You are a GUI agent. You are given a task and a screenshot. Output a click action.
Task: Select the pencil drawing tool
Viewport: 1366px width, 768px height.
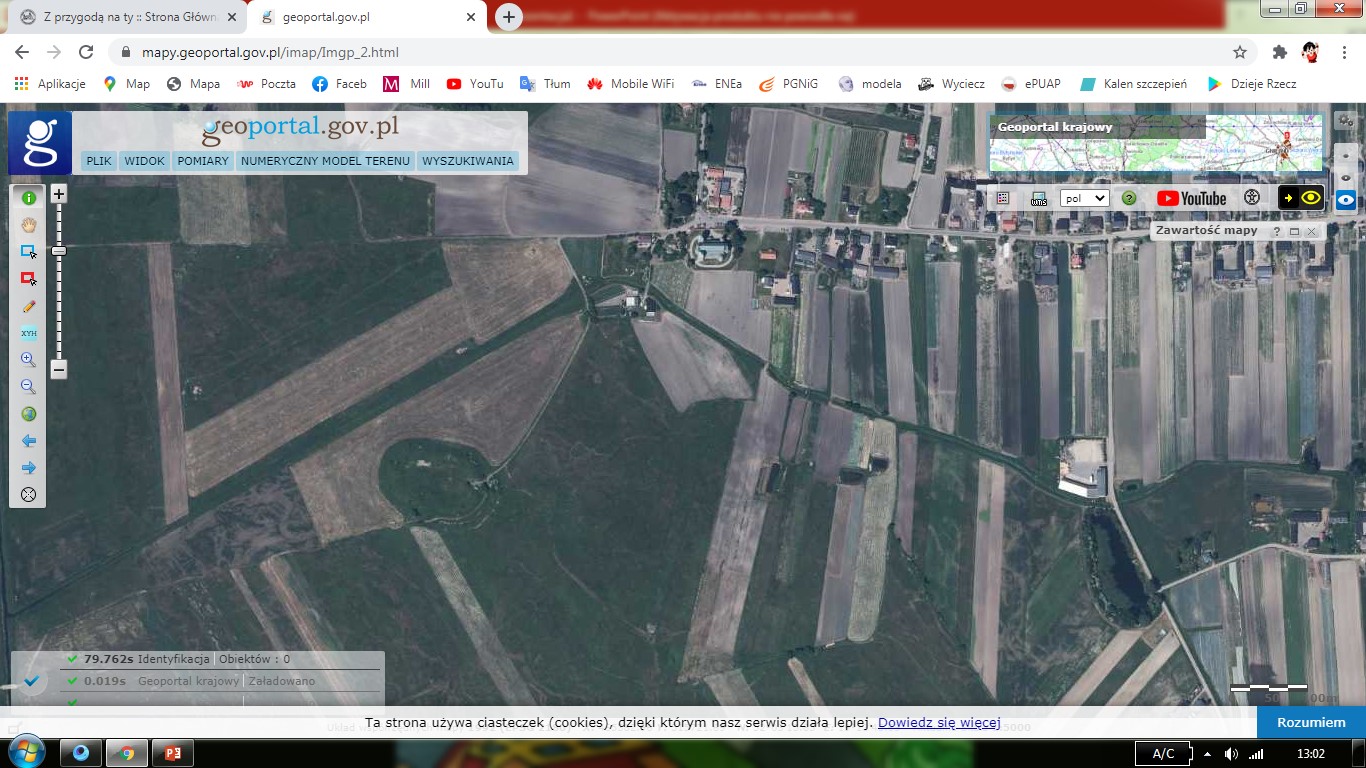pyautogui.click(x=28, y=306)
